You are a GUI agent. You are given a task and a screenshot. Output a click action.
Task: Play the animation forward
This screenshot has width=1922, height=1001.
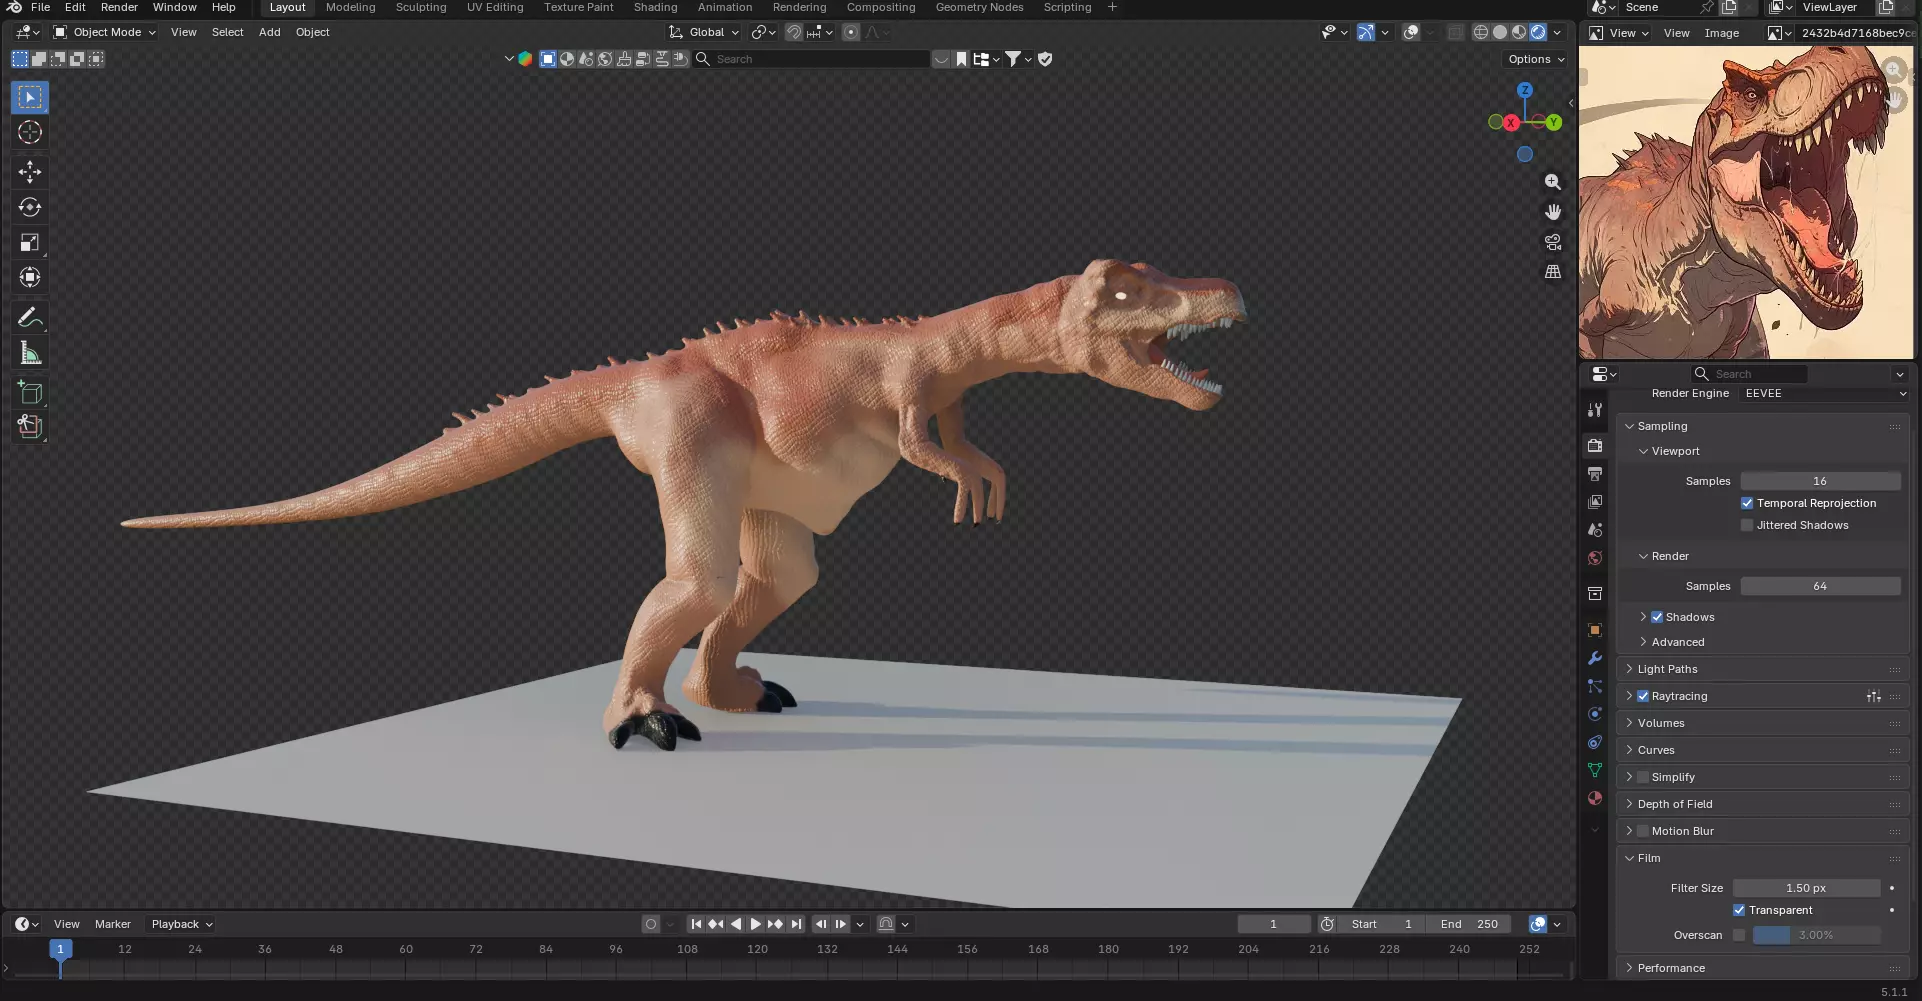(755, 924)
